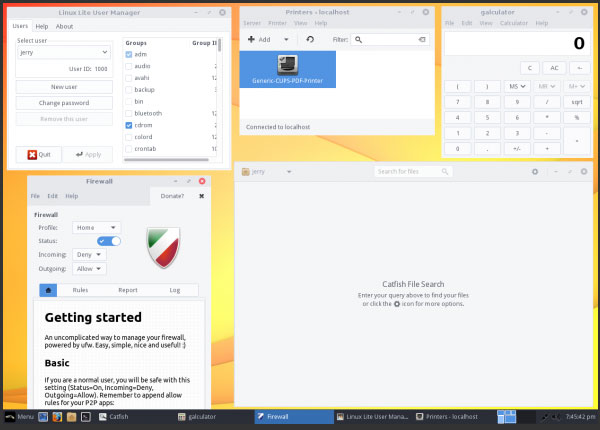
Task: Open the terminal taskbar icon
Action: click(86, 417)
